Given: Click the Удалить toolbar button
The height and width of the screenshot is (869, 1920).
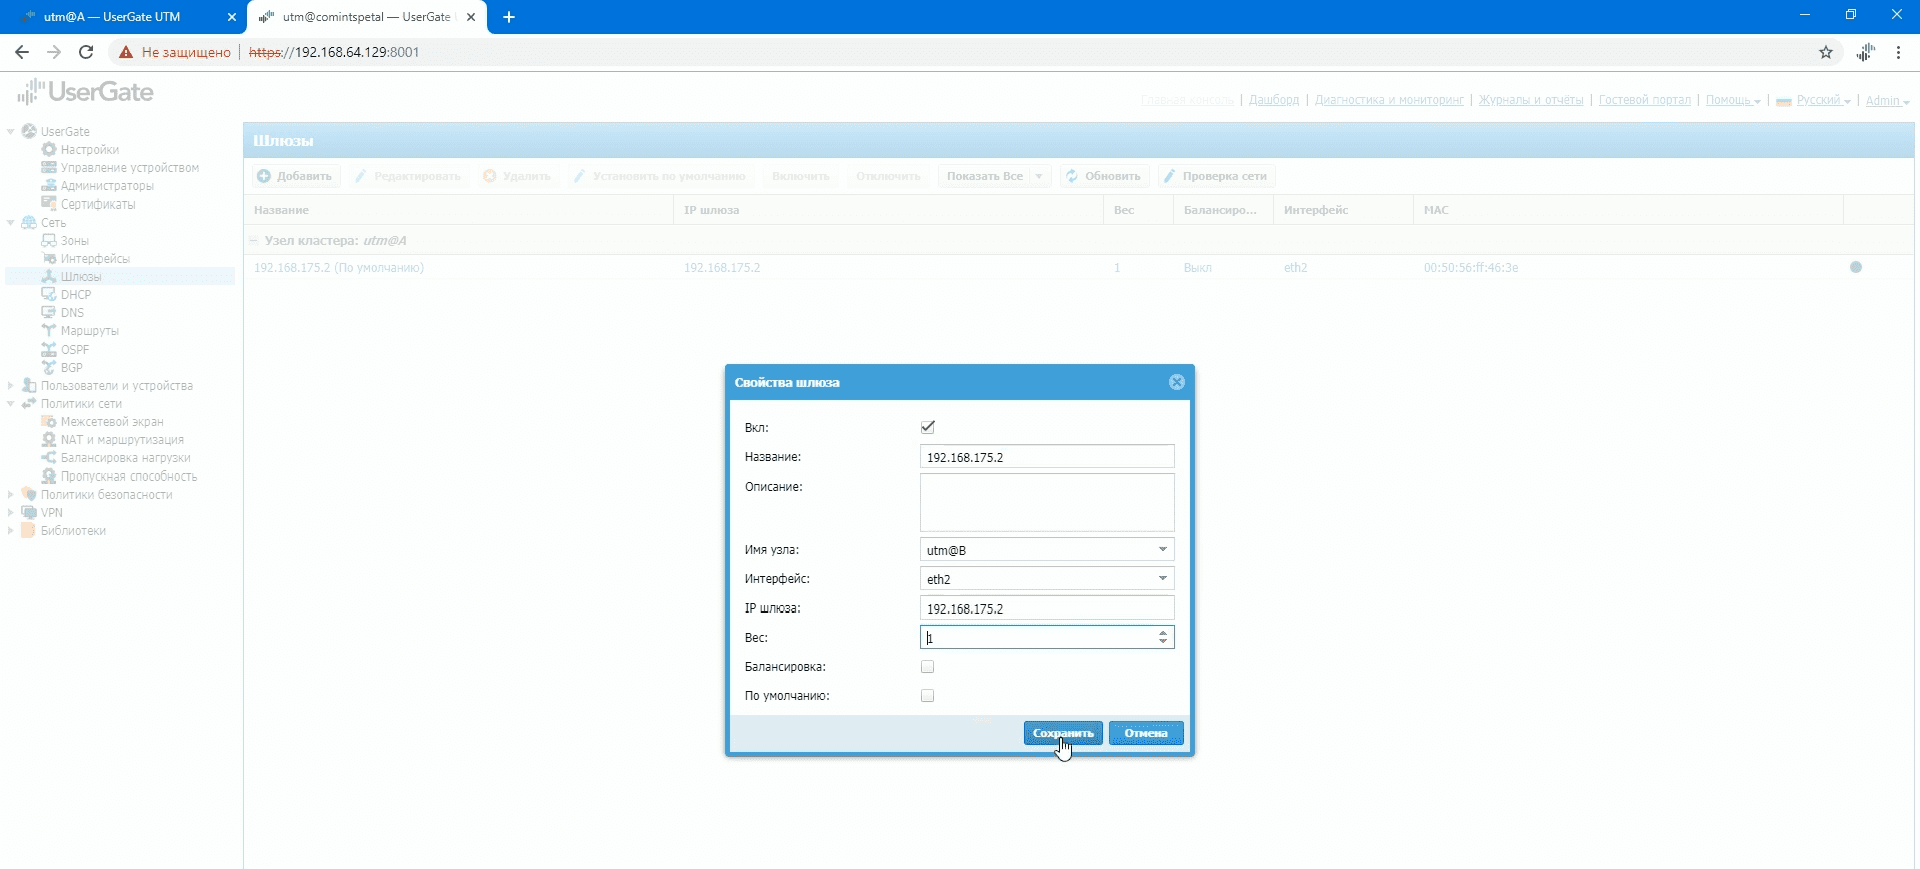Looking at the screenshot, I should pyautogui.click(x=517, y=176).
